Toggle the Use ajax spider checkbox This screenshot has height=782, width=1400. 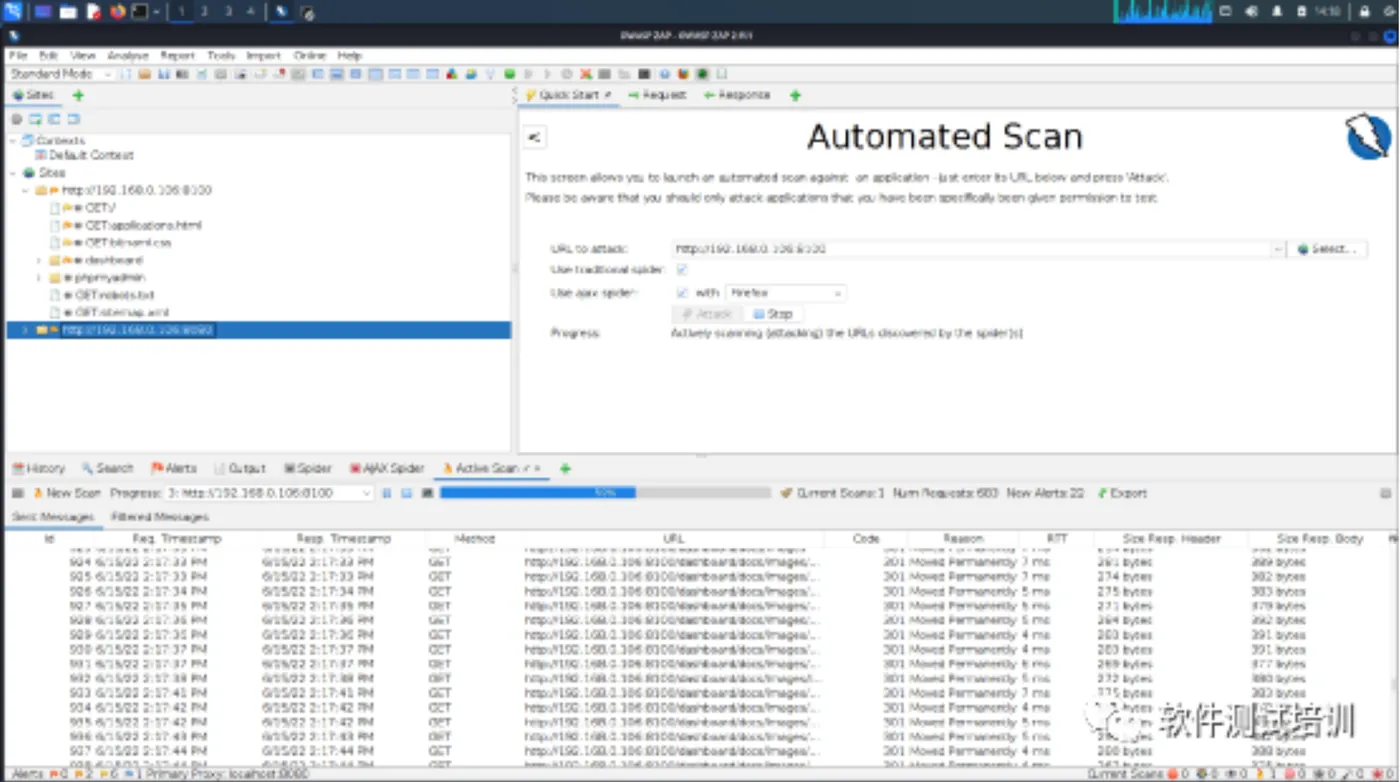click(x=682, y=293)
